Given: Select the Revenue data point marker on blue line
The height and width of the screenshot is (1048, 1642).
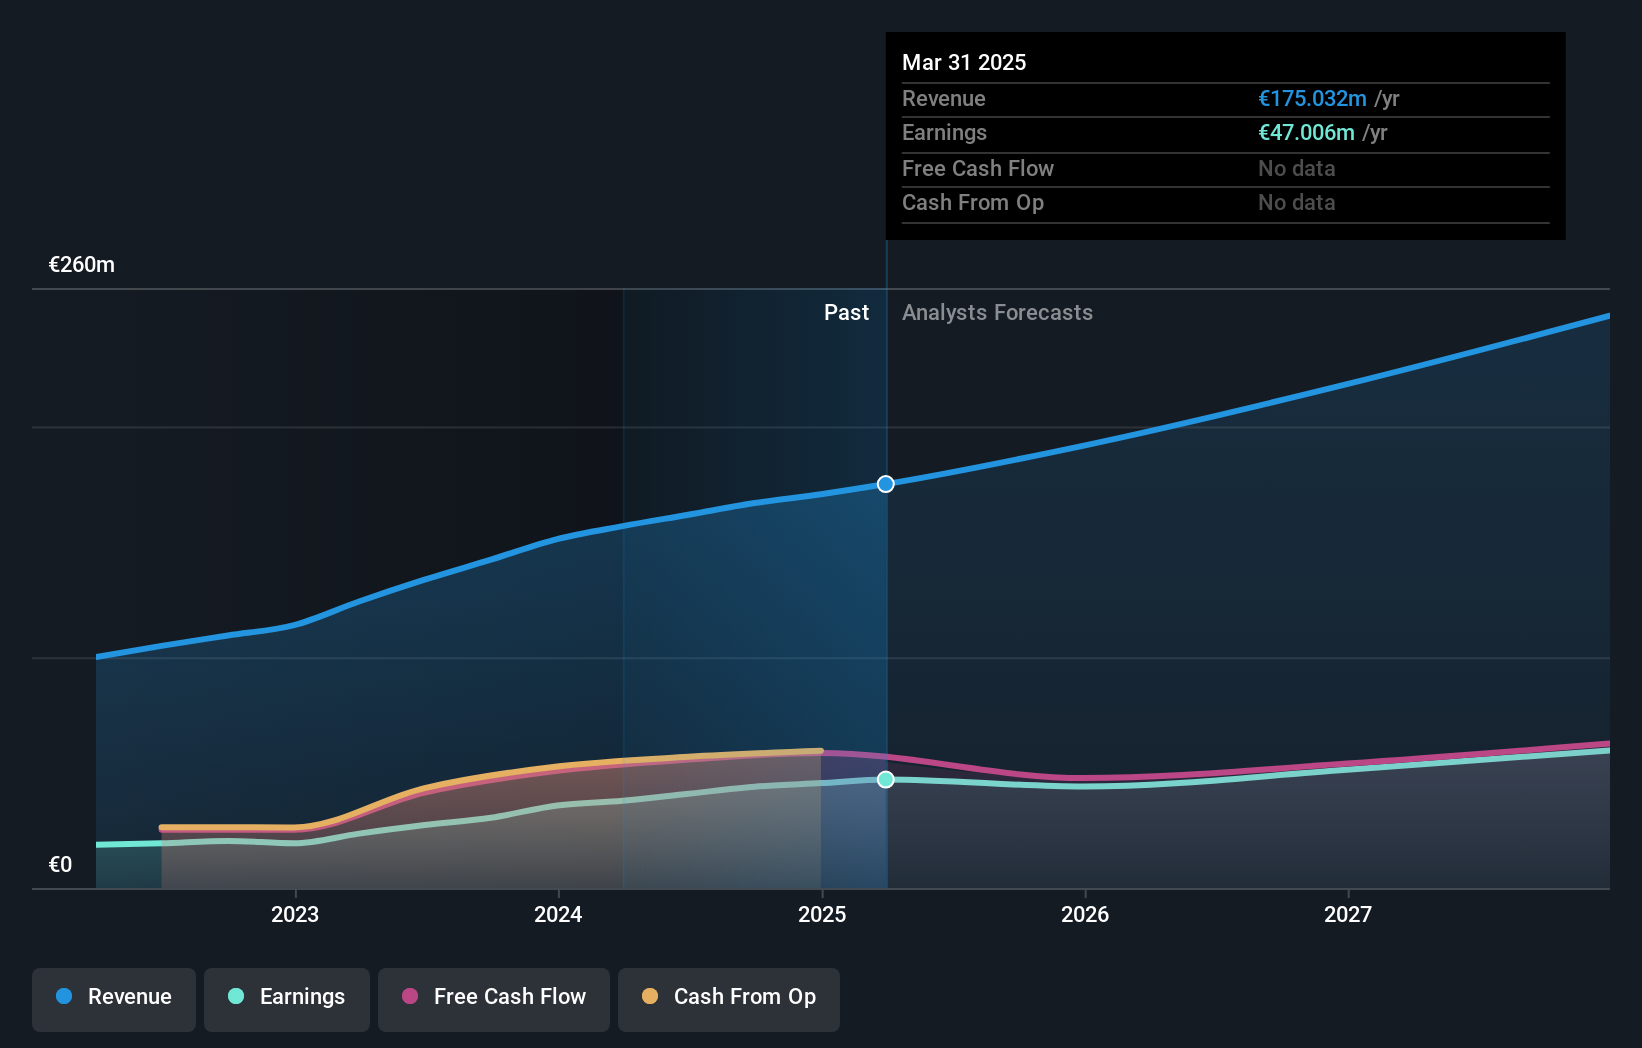Looking at the screenshot, I should (886, 484).
